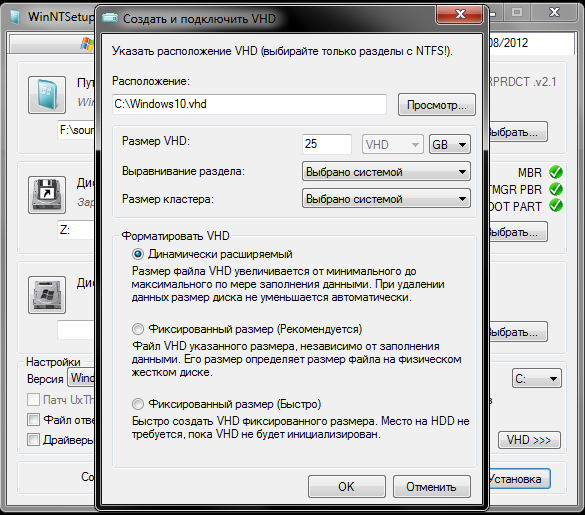This screenshot has width=585, height=515.
Task: Click the Выбрать... button for the install source
Action: click(x=518, y=132)
